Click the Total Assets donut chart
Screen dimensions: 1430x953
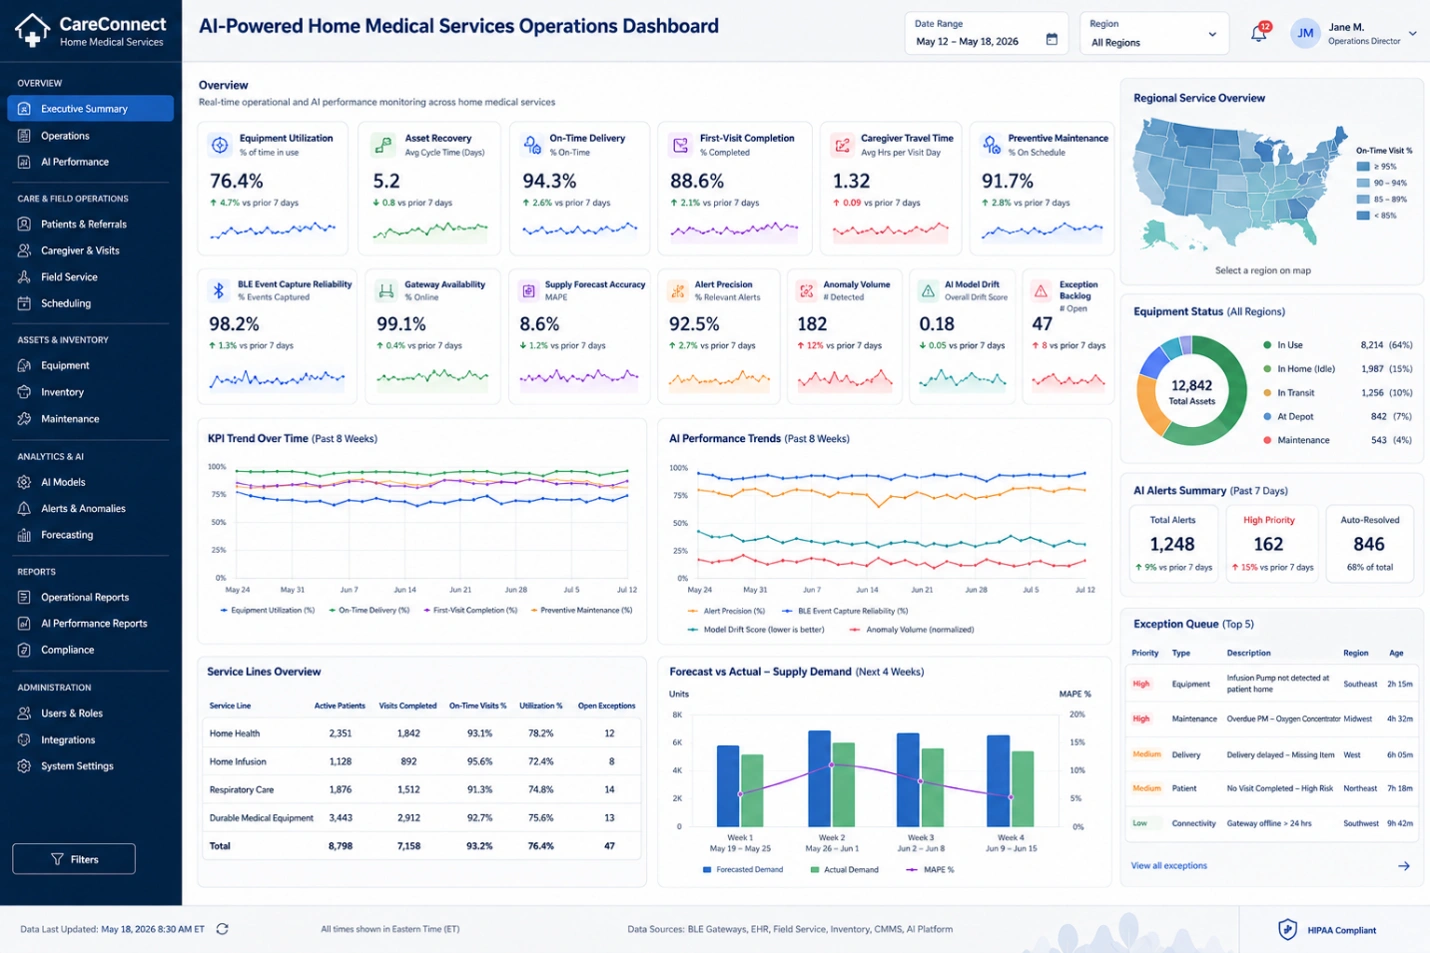tap(1191, 390)
